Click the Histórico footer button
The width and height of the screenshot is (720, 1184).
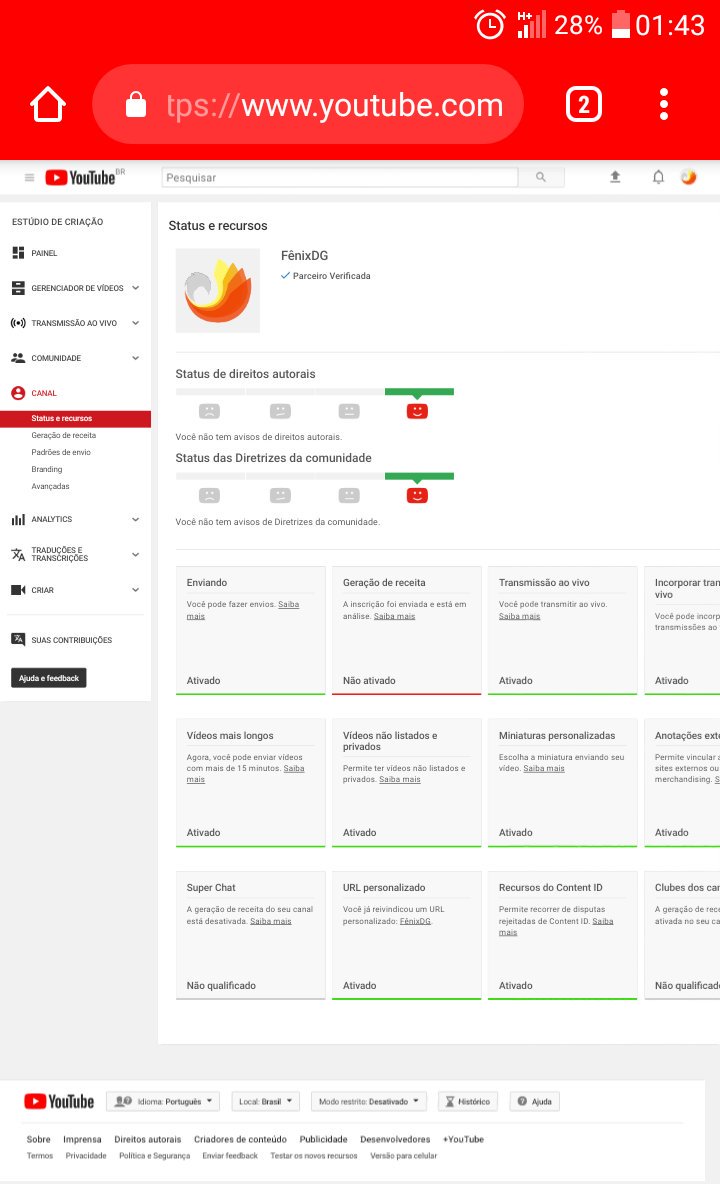[x=468, y=1101]
